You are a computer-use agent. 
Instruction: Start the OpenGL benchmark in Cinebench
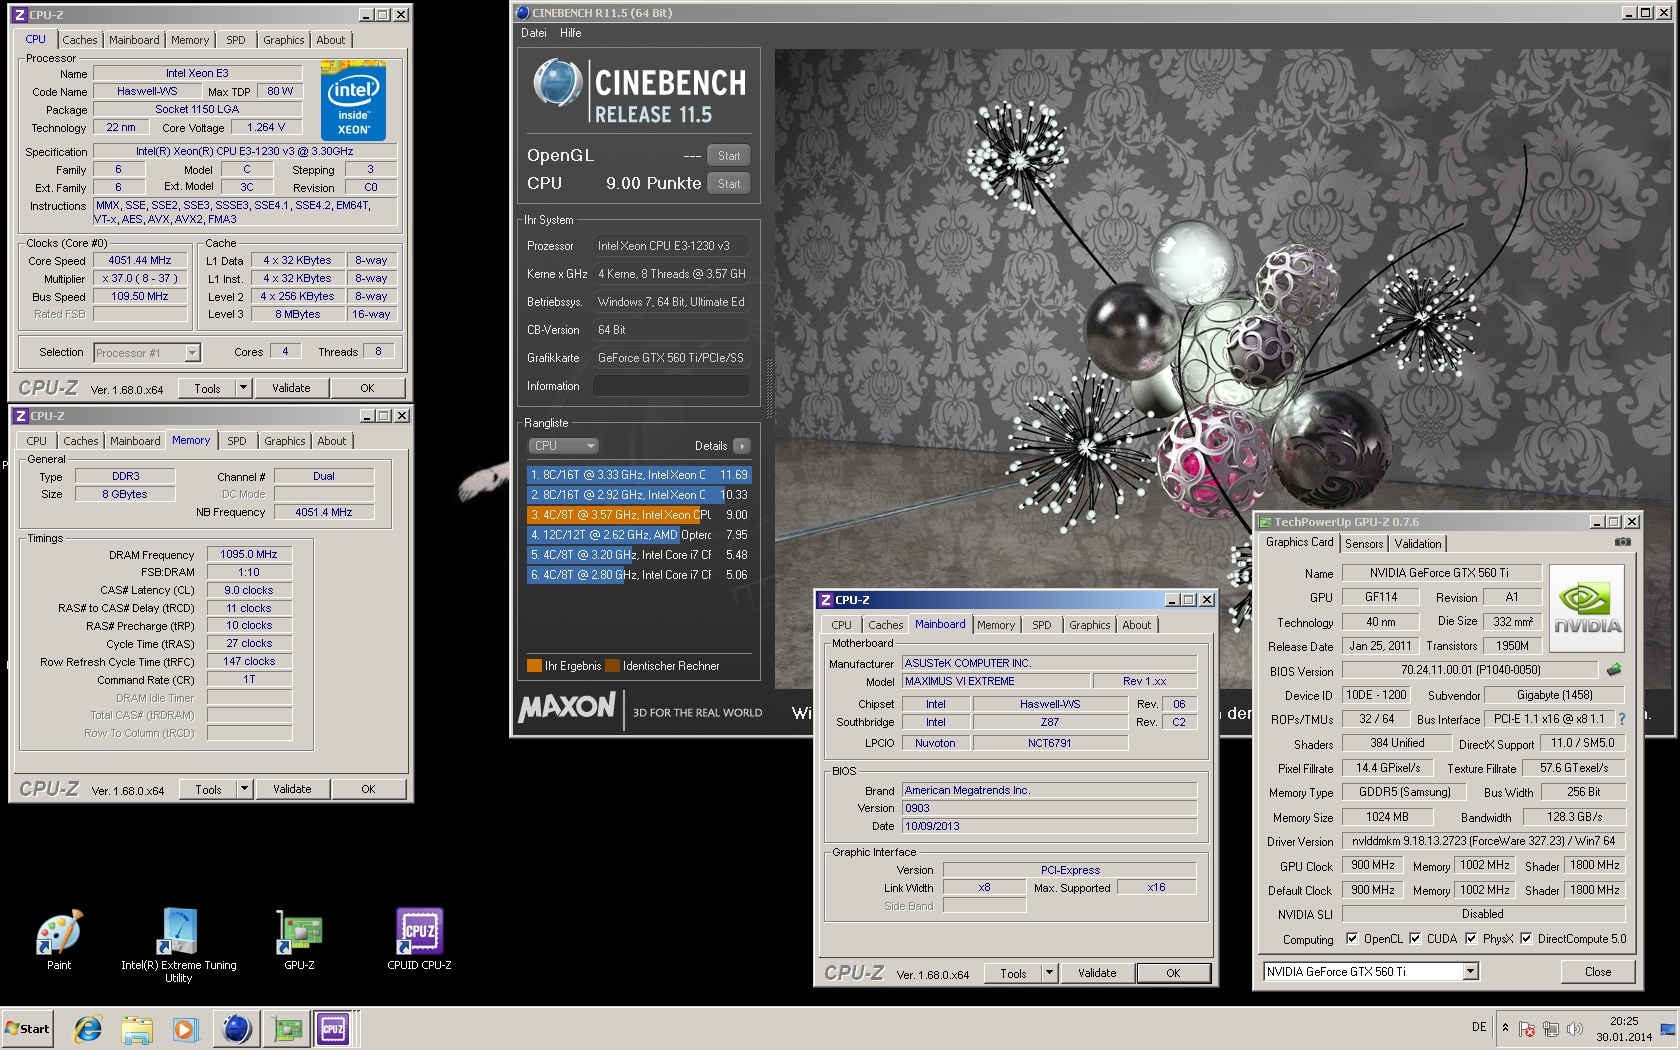(x=729, y=156)
